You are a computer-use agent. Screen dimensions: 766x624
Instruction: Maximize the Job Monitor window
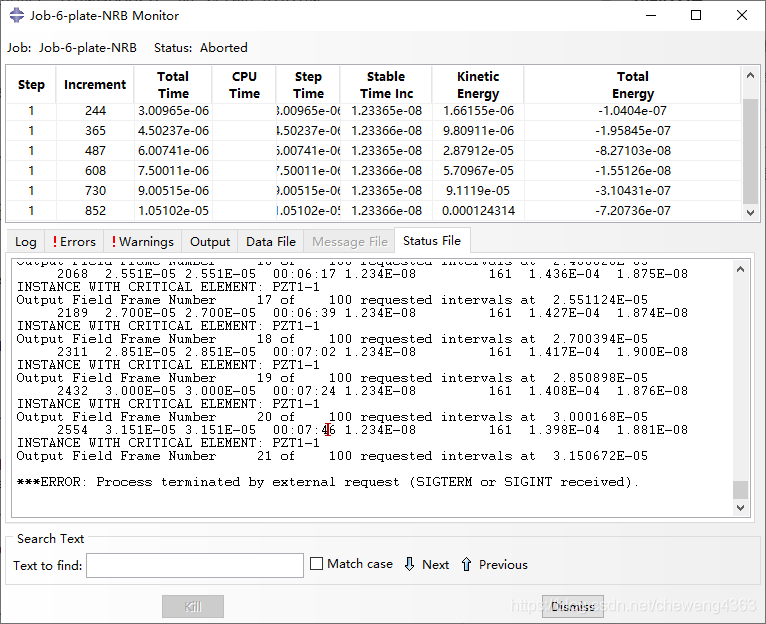(x=696, y=15)
